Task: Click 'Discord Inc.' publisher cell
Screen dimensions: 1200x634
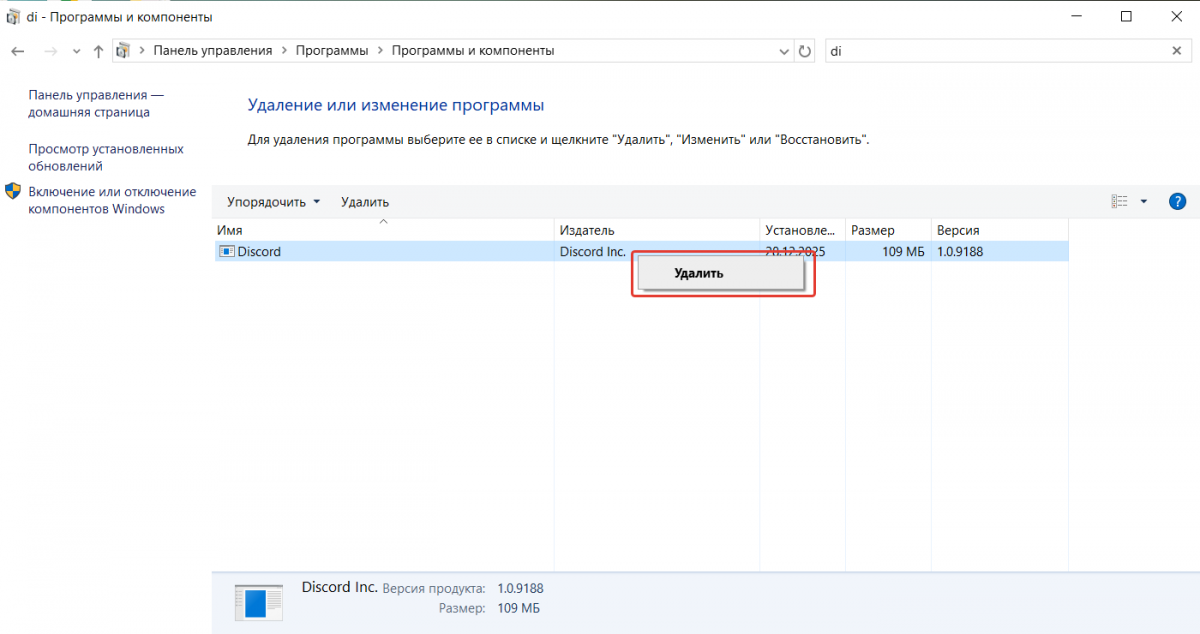Action: 593,252
